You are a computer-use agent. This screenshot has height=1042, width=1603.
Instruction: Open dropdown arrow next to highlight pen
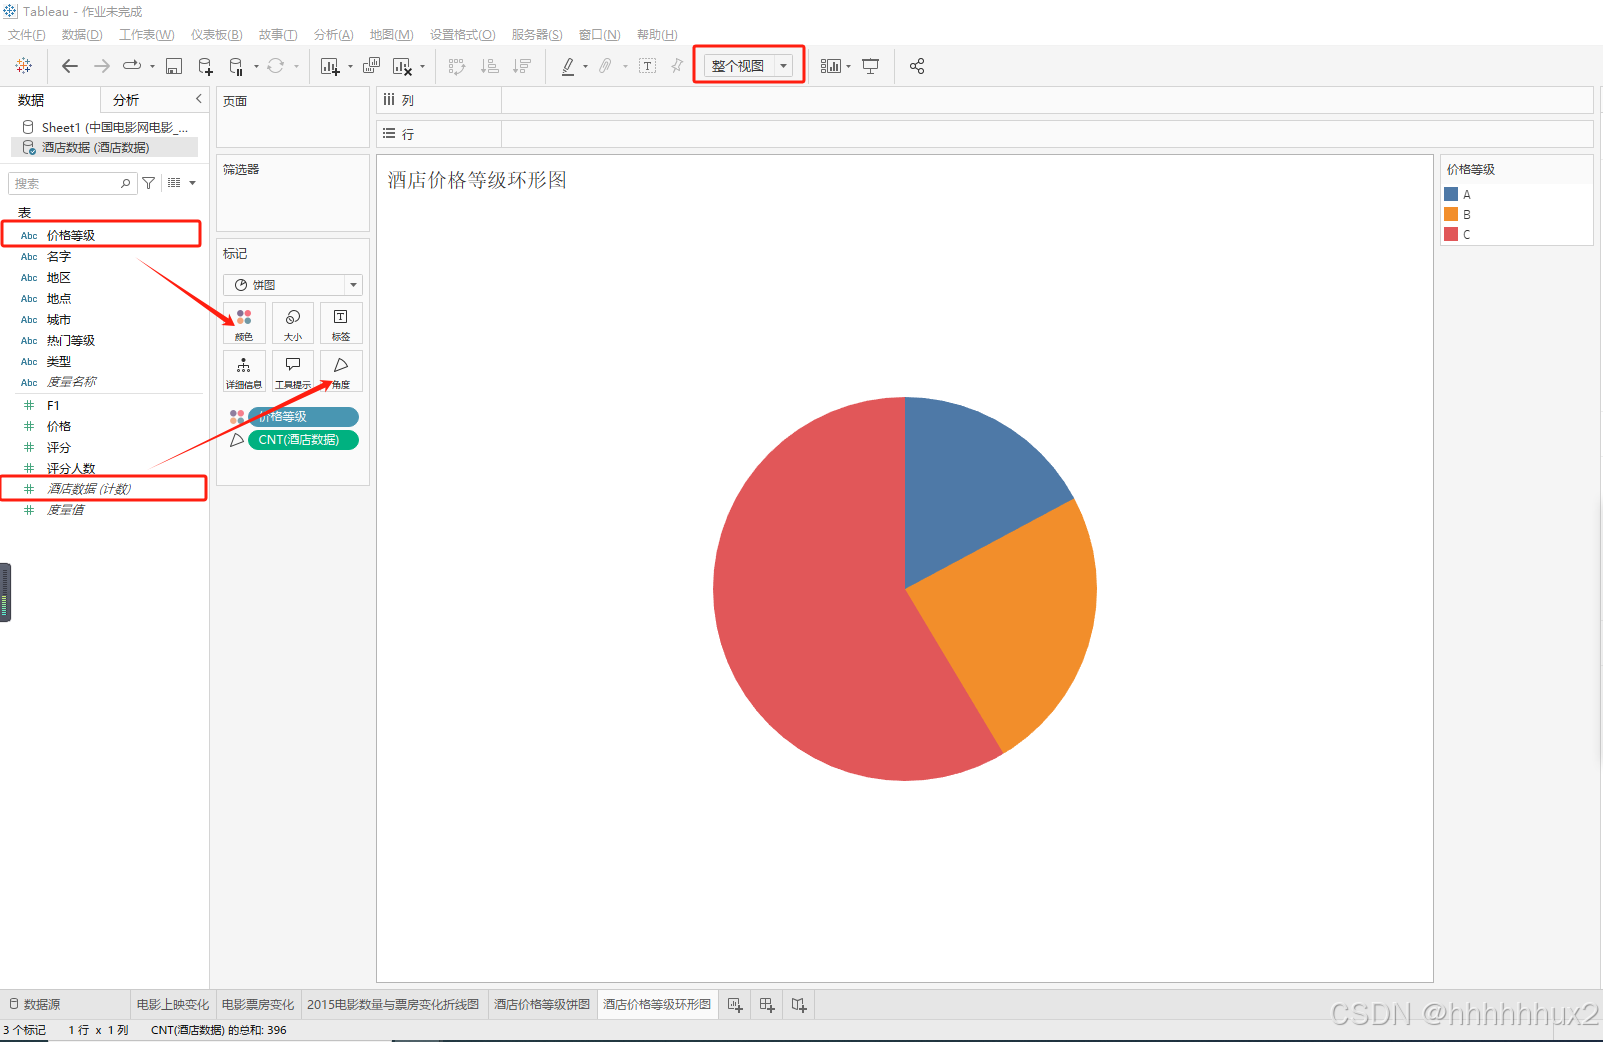point(585,67)
